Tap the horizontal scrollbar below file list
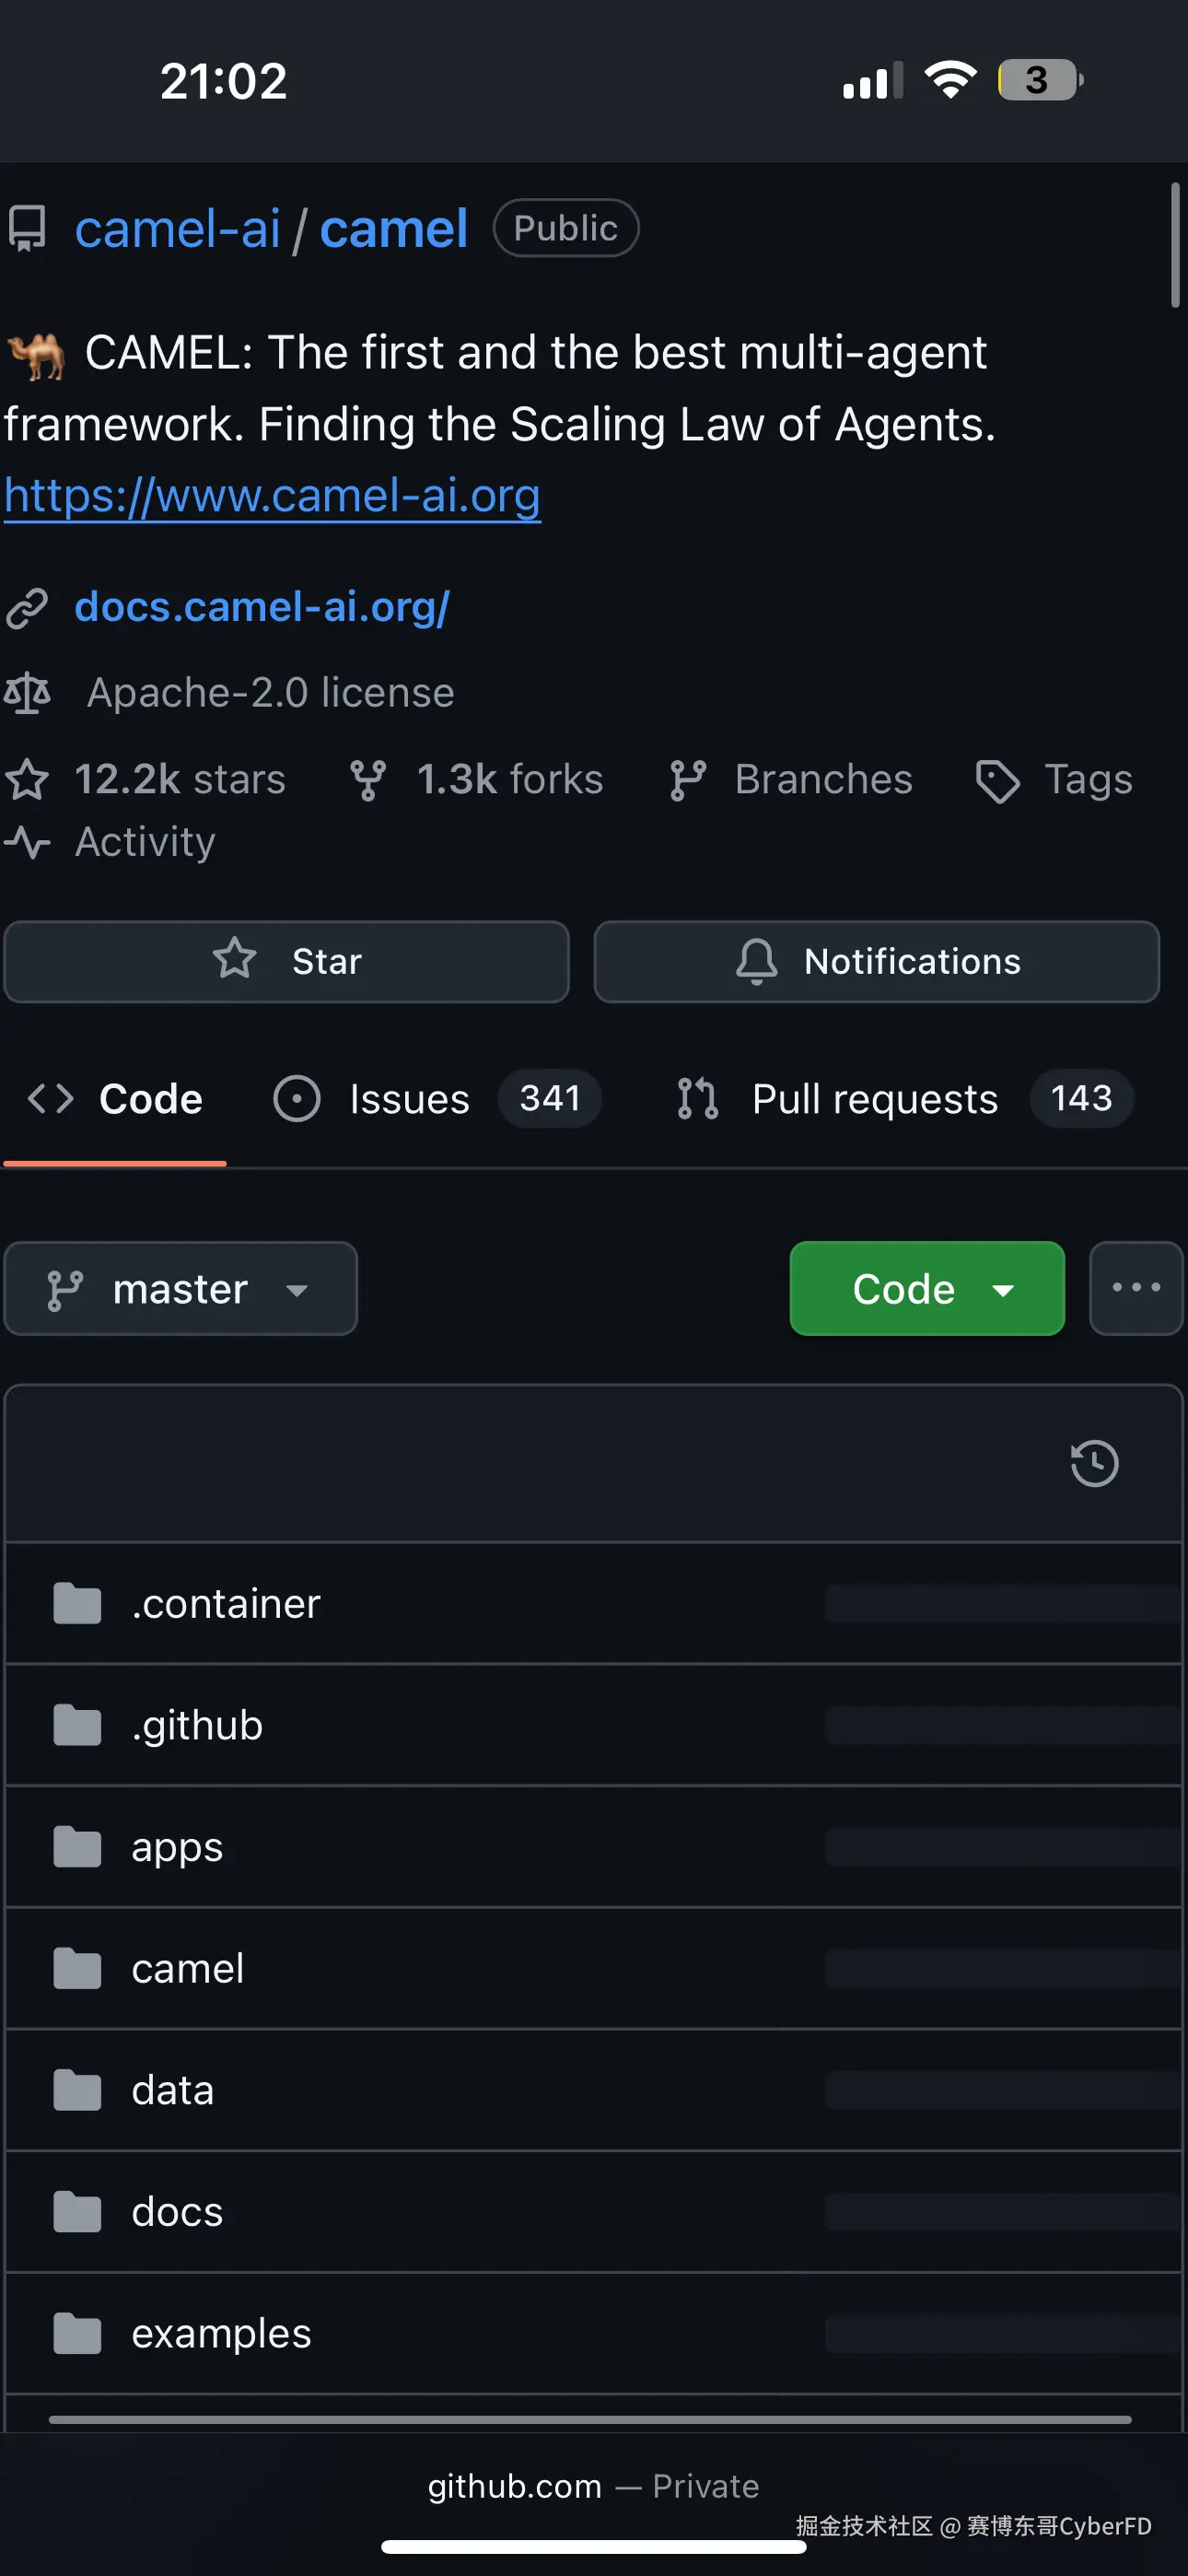This screenshot has height=2576, width=1188. (x=590, y=2419)
